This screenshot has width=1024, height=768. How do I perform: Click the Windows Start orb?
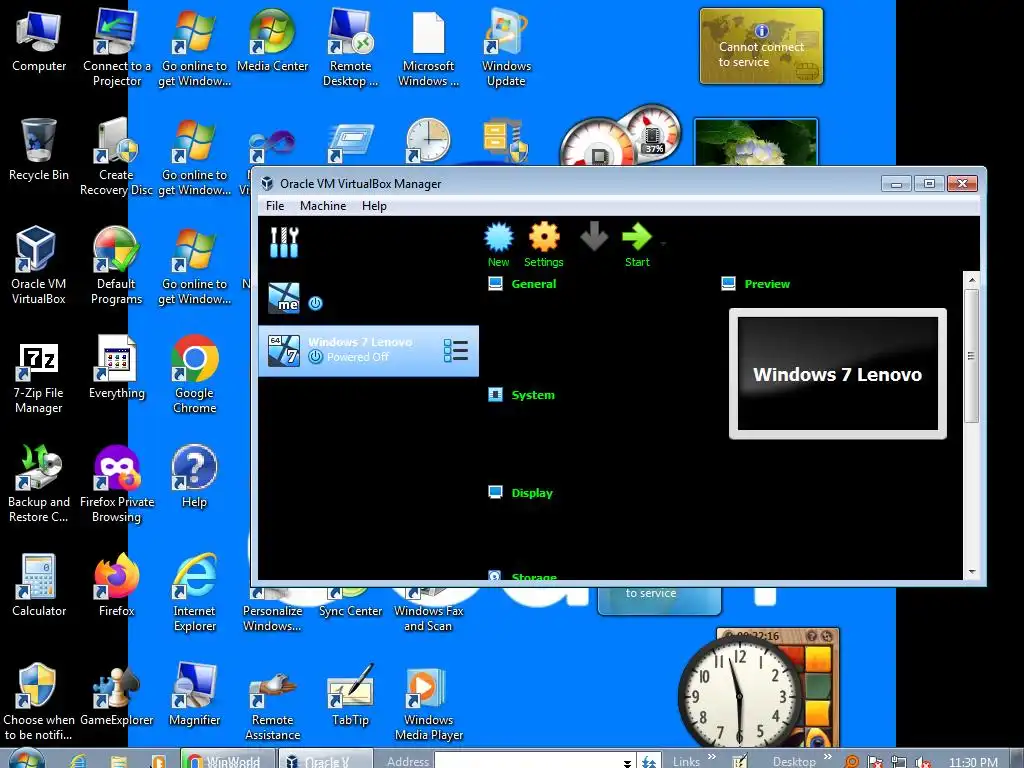pyautogui.click(x=26, y=760)
